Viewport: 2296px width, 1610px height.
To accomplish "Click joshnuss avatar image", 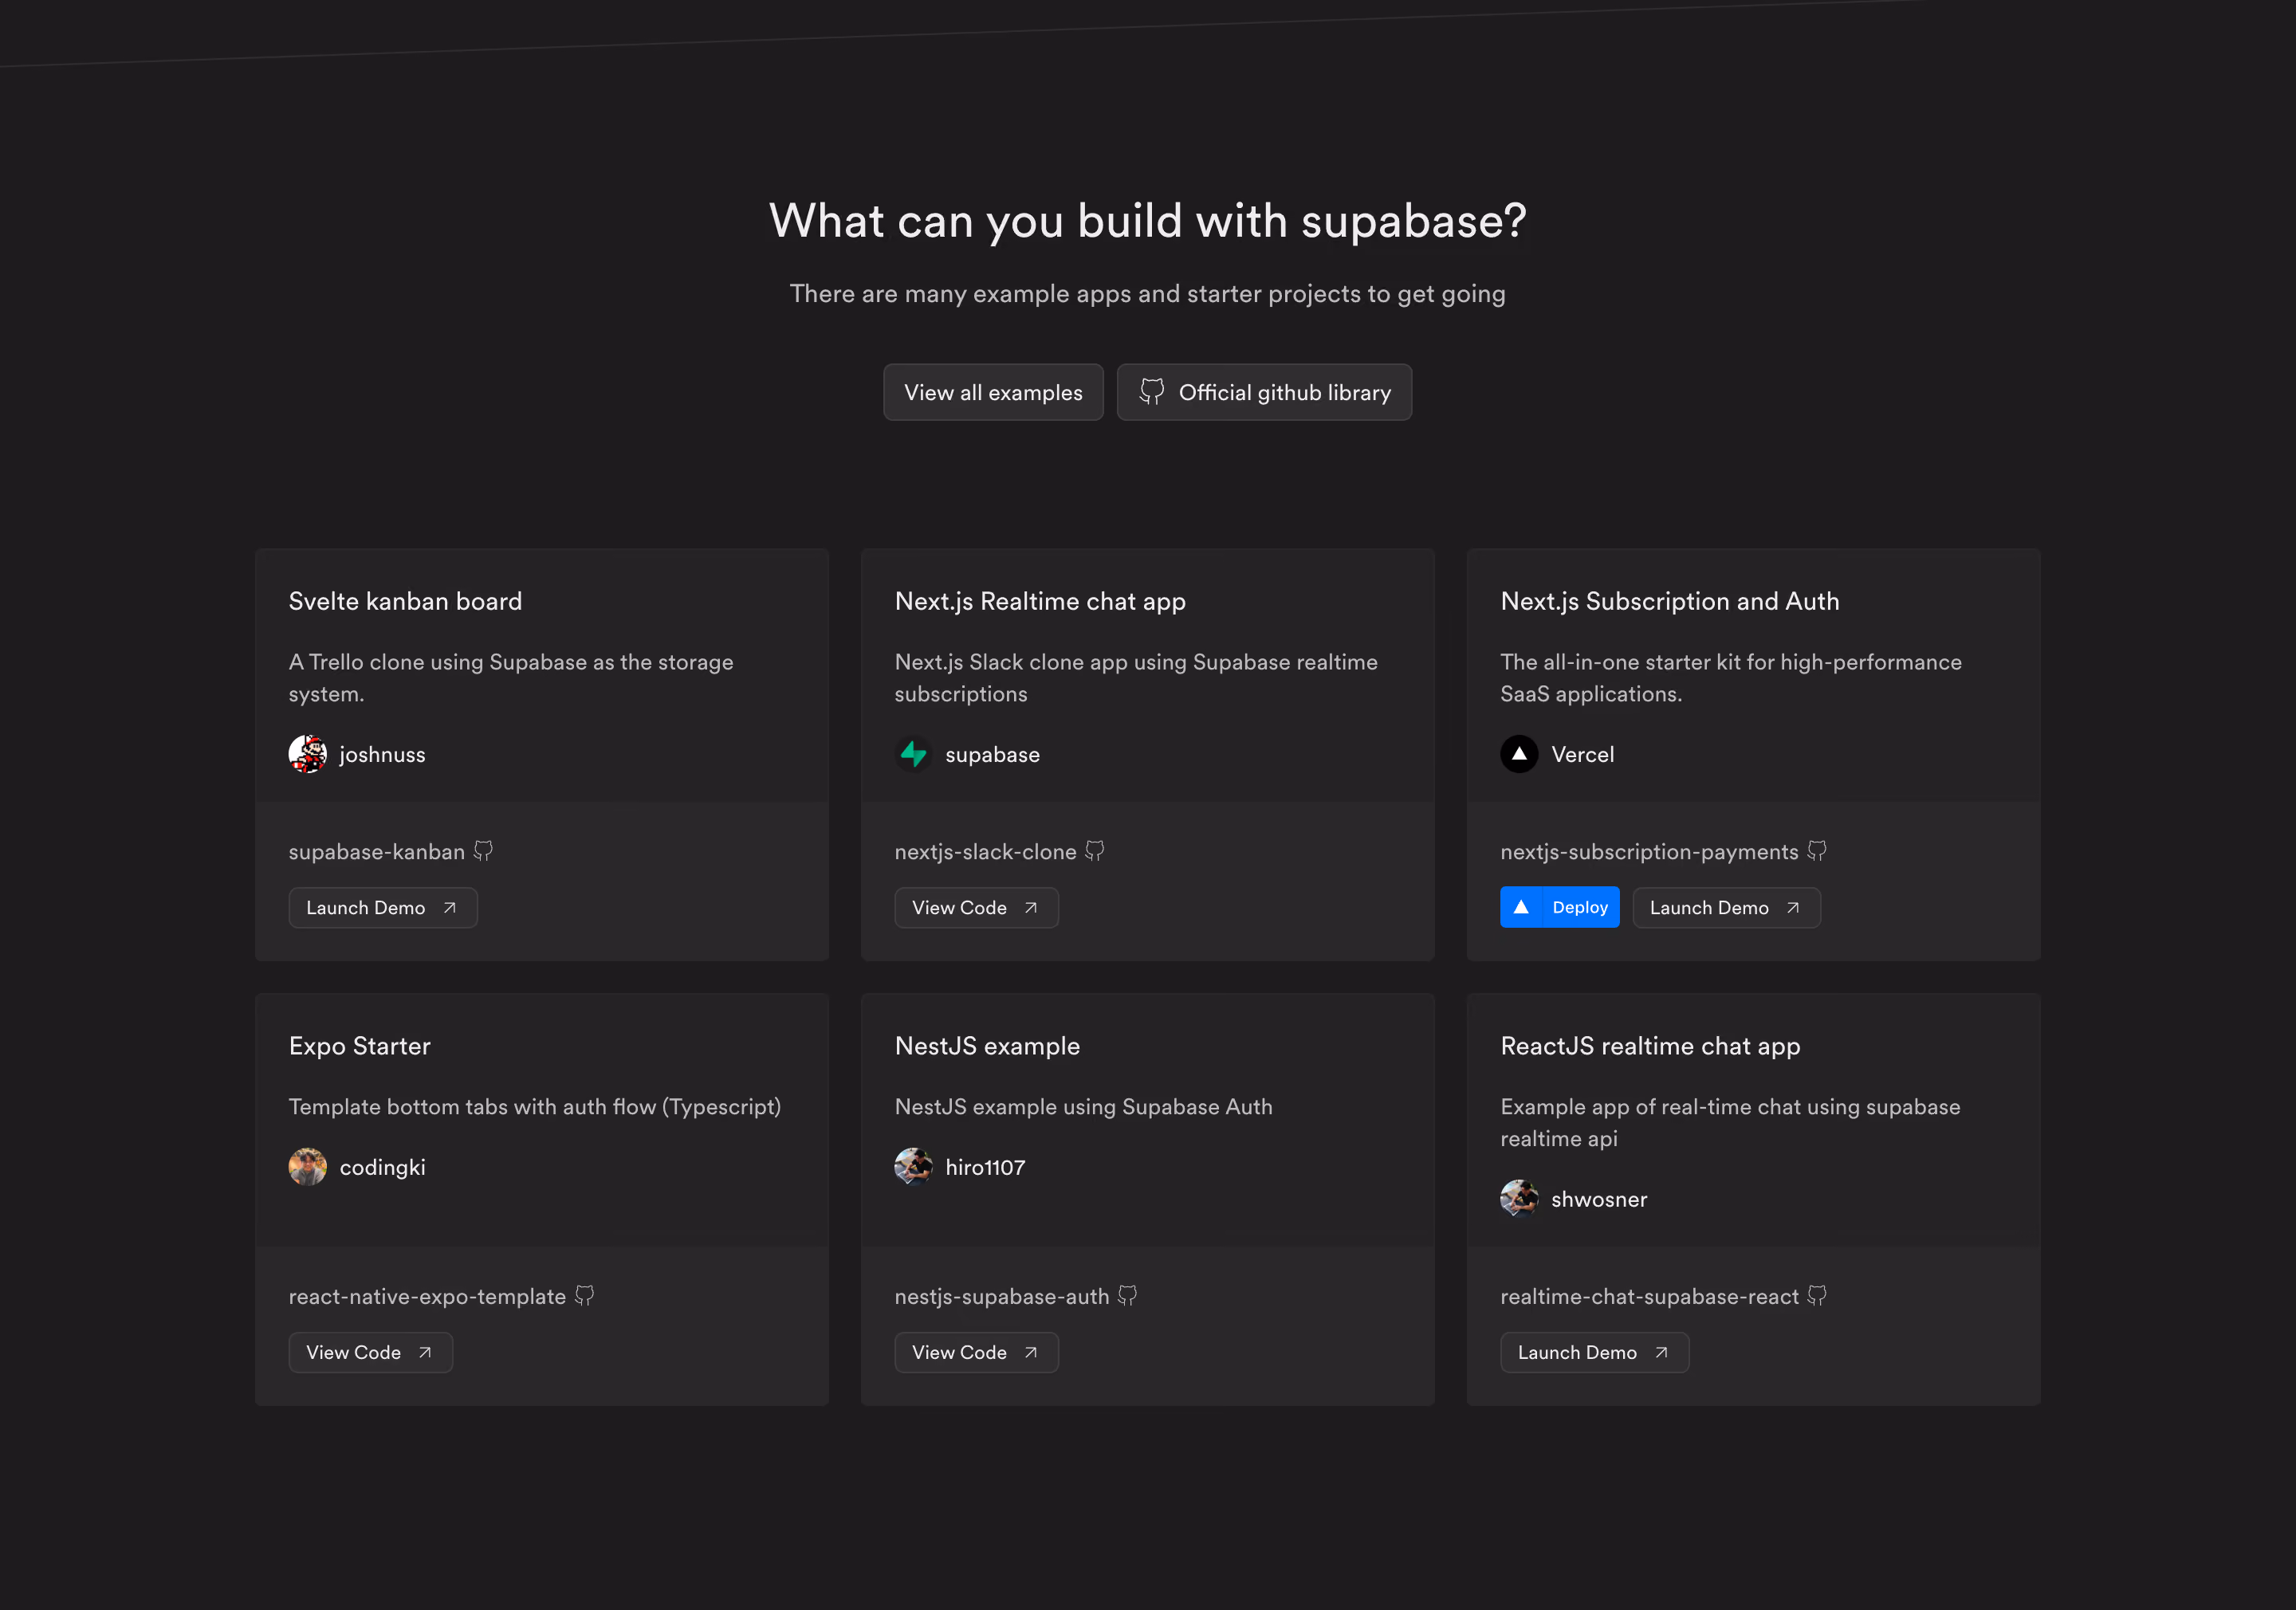I will [308, 754].
